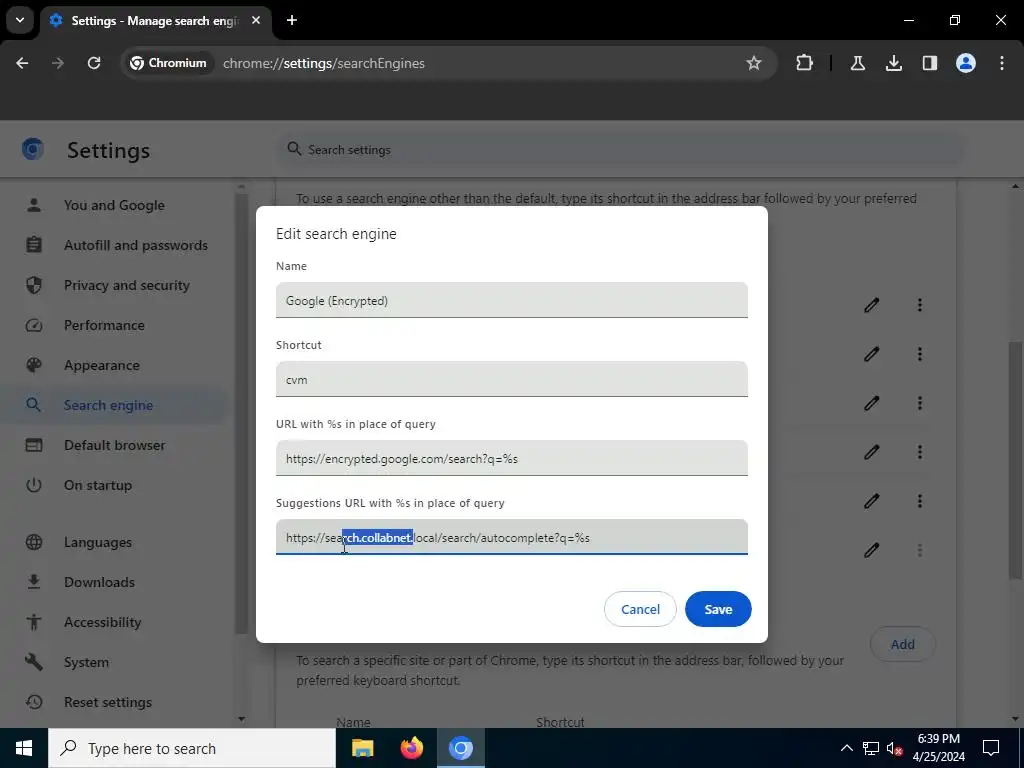Image resolution: width=1024 pixels, height=768 pixels.
Task: Open You and Google settings
Action: pos(114,205)
